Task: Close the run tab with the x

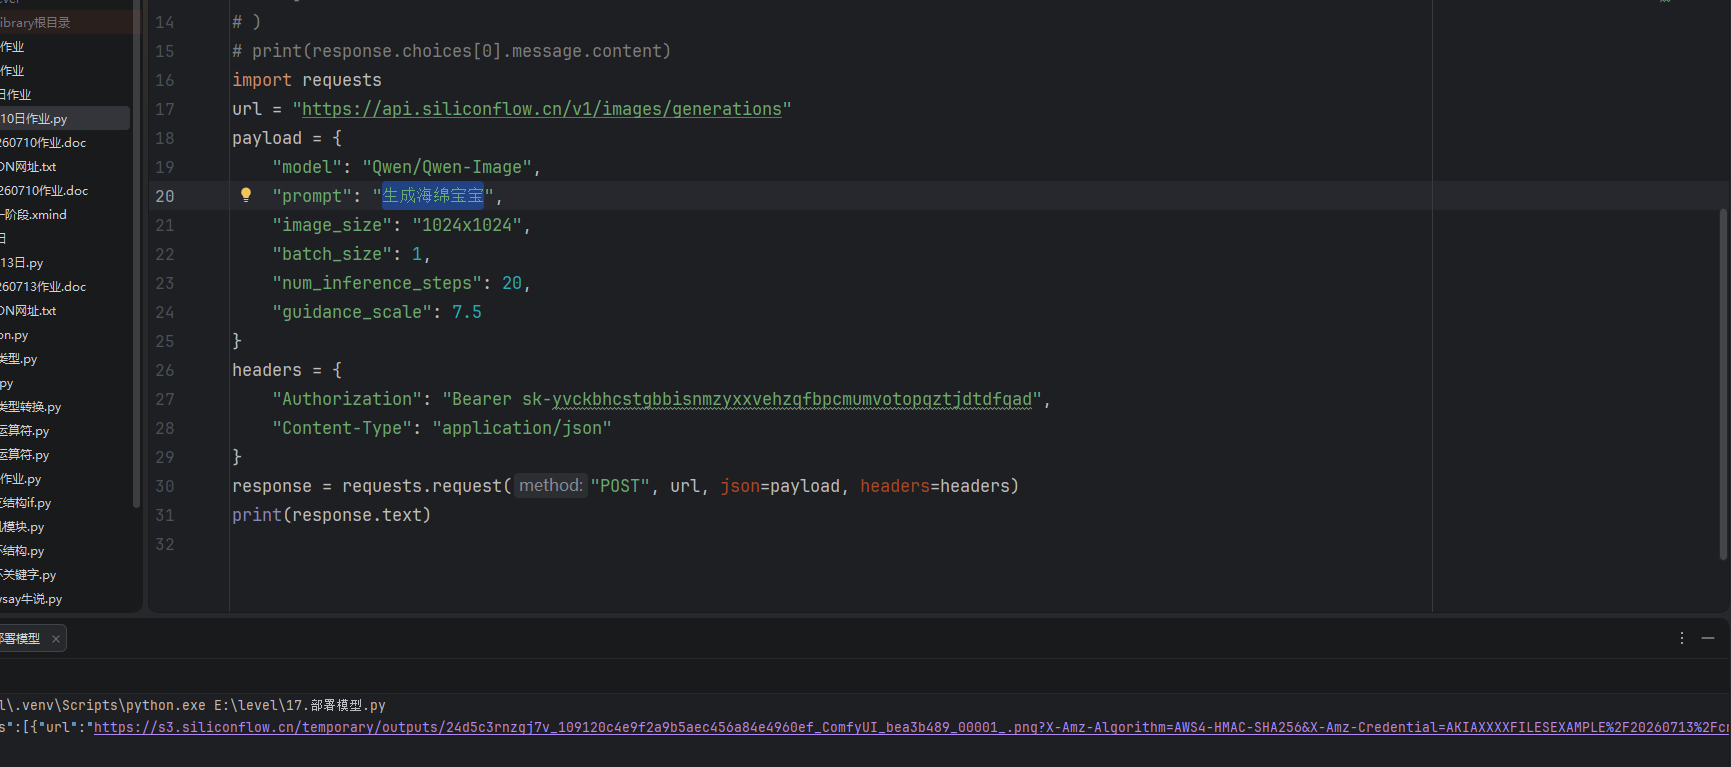Action: click(56, 639)
